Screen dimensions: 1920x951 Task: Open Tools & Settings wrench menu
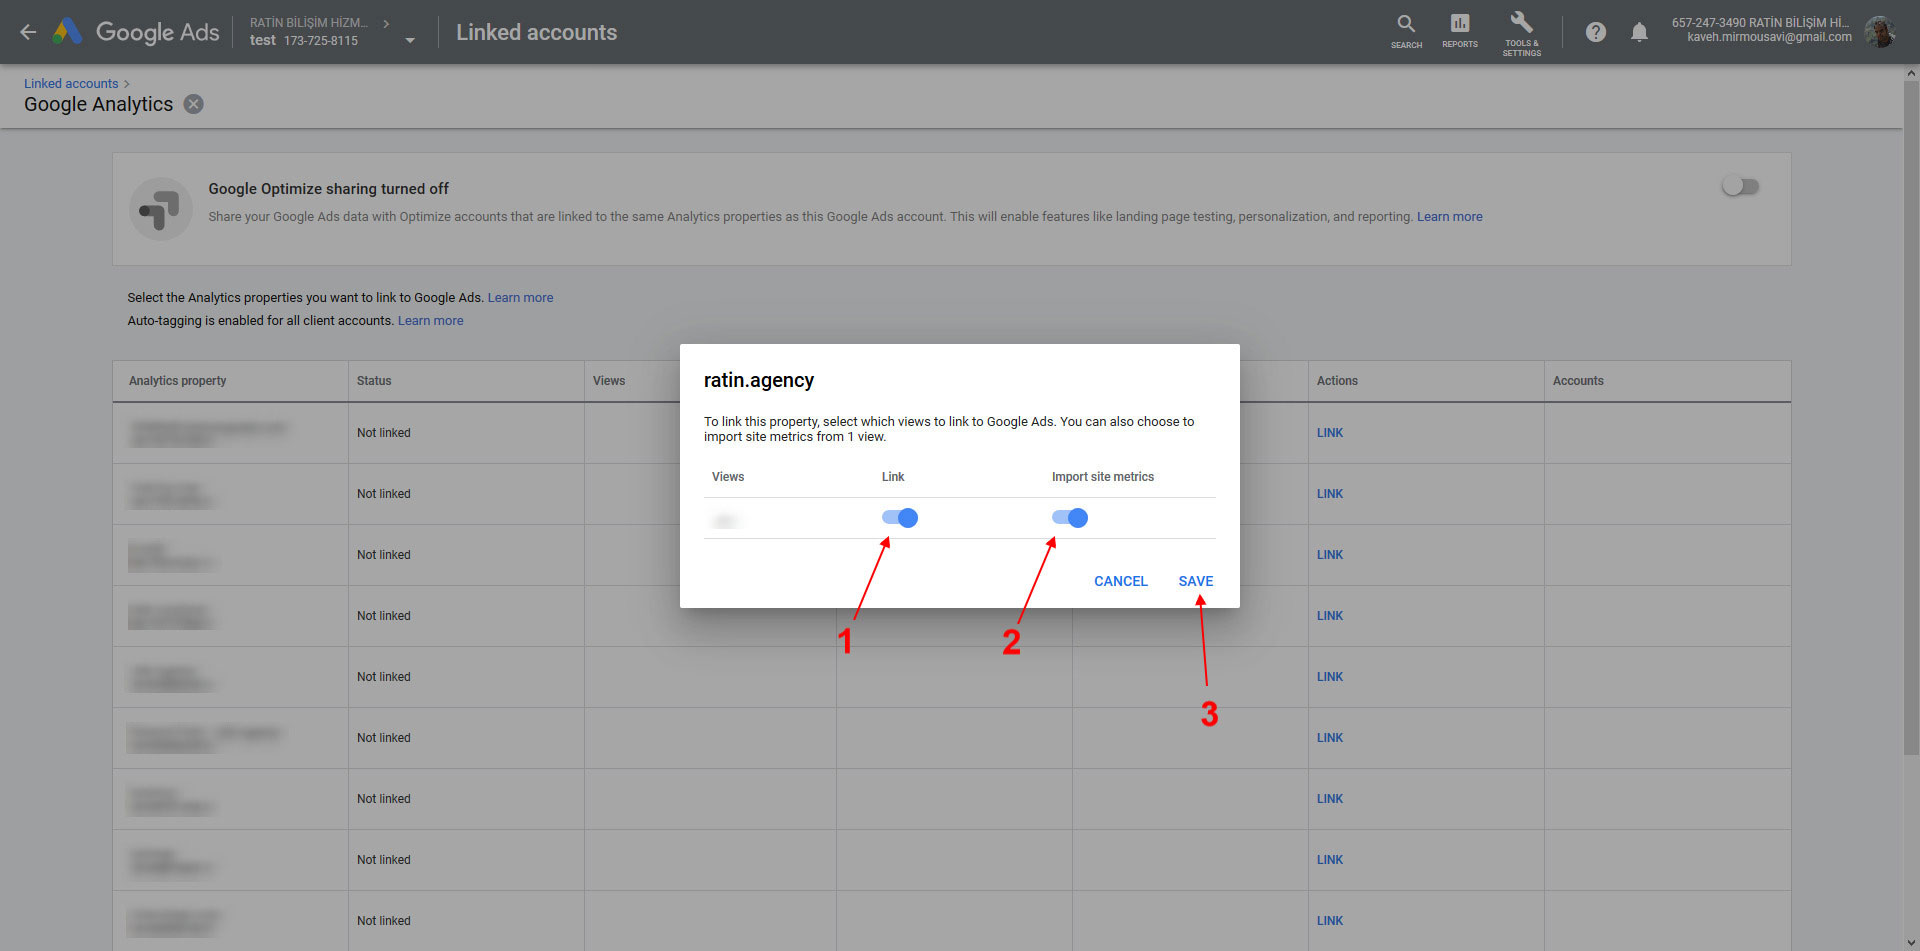(1521, 33)
